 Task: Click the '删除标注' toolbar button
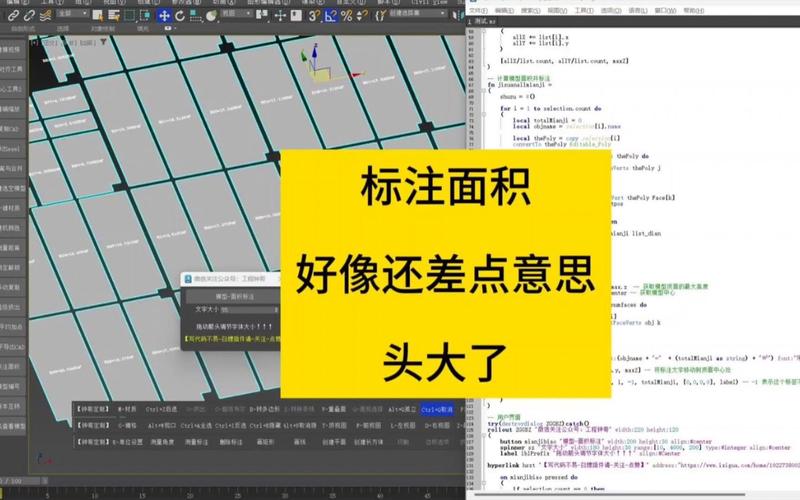point(231,442)
